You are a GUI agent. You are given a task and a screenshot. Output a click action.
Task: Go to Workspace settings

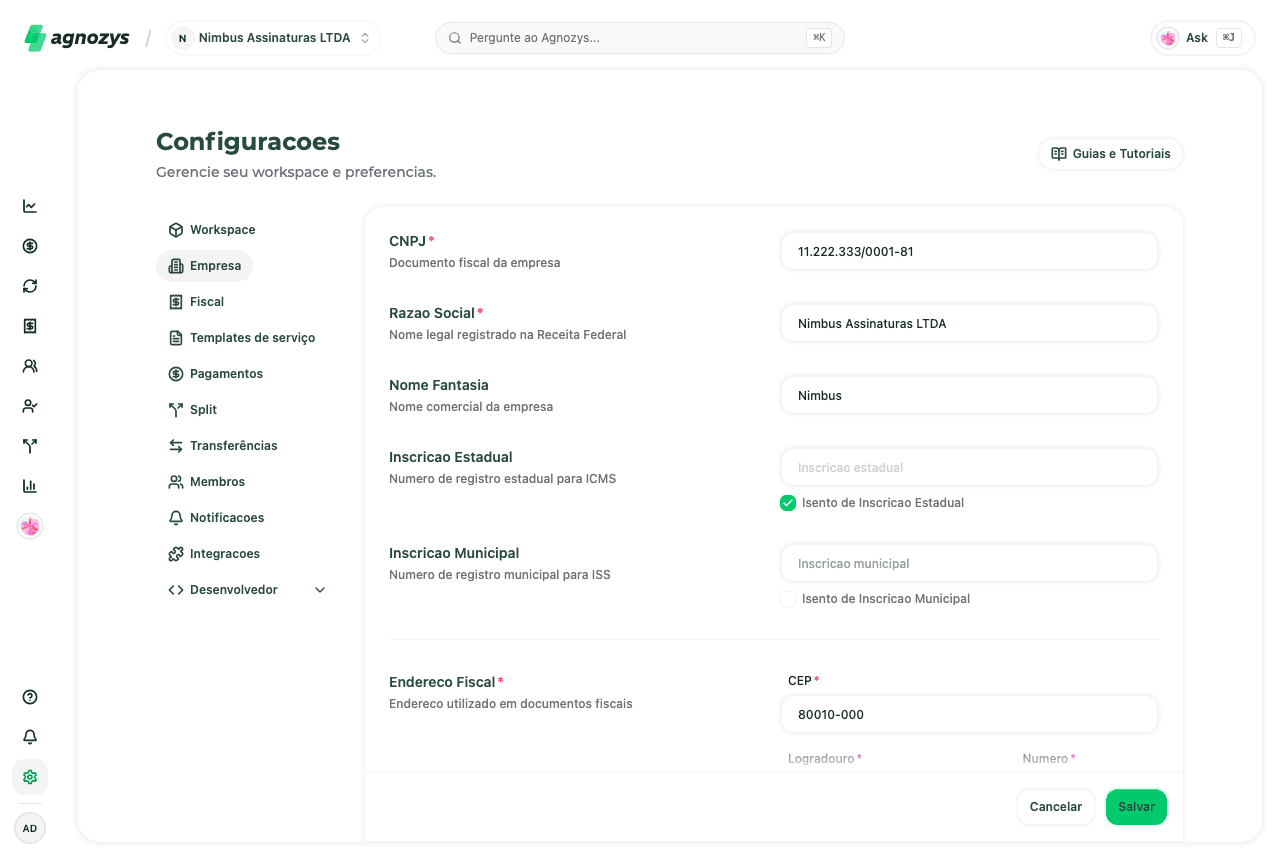212,230
